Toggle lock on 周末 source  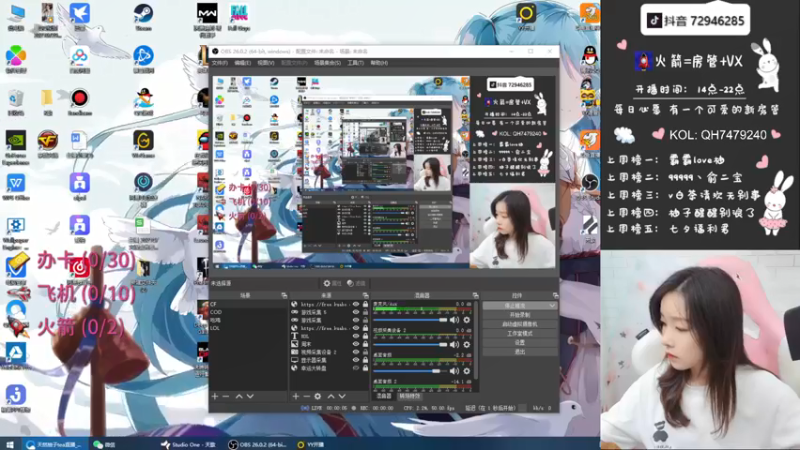[365, 344]
